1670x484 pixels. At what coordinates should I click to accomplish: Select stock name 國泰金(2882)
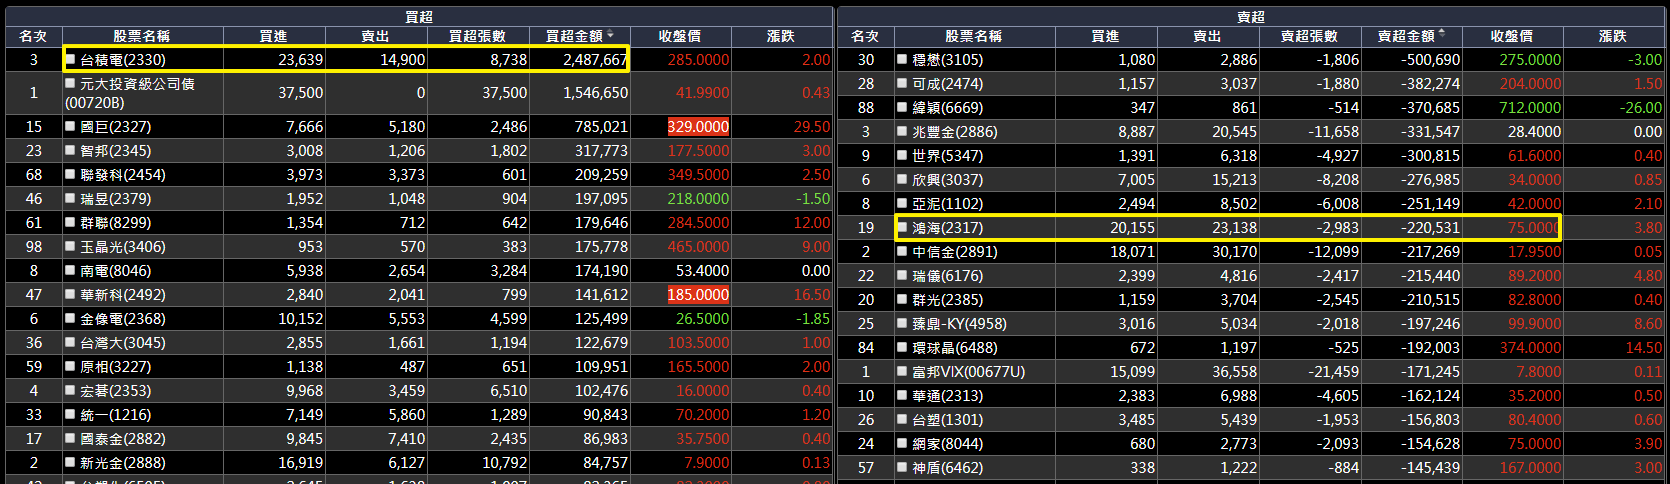click(x=123, y=439)
